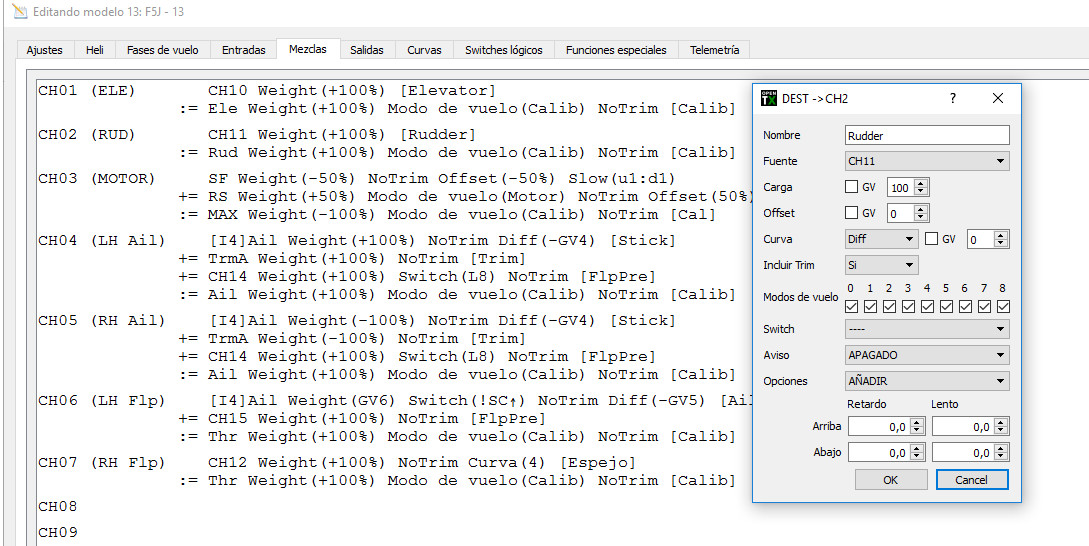Open the Aviso dropdown showing APAGADO
Viewport: 1089px width, 546px height.
(x=927, y=355)
